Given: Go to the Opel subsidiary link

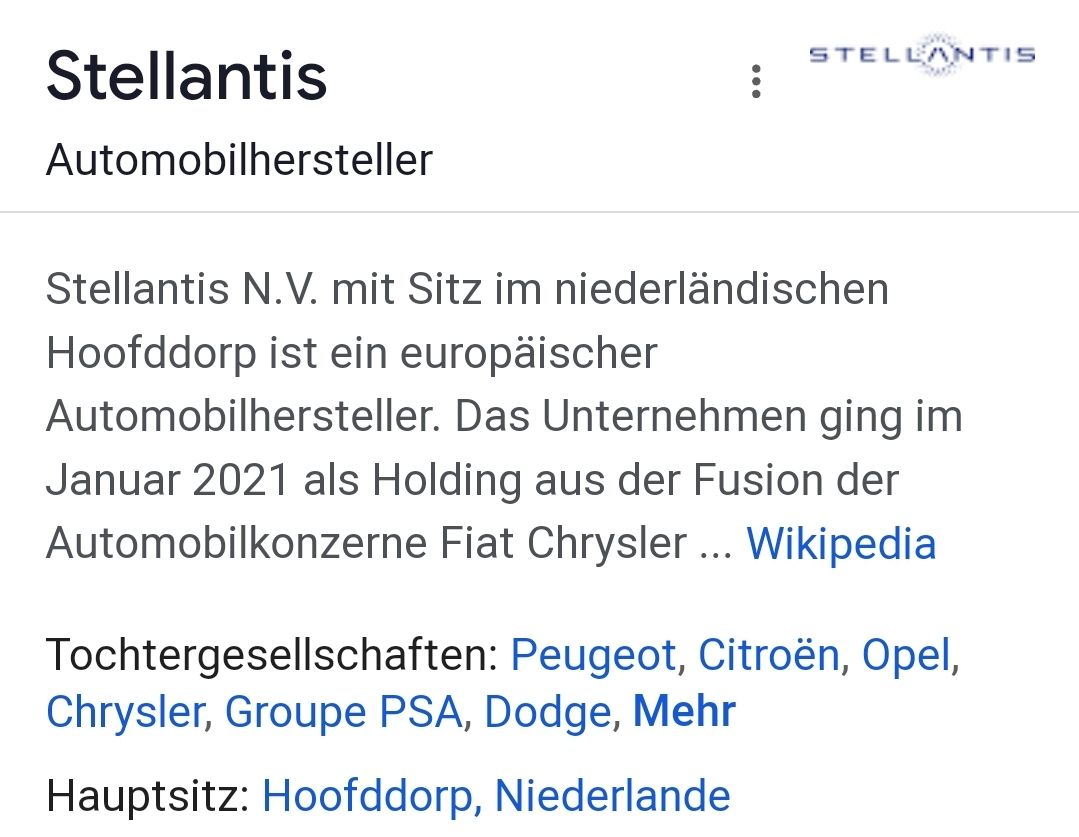Looking at the screenshot, I should click(x=906, y=656).
